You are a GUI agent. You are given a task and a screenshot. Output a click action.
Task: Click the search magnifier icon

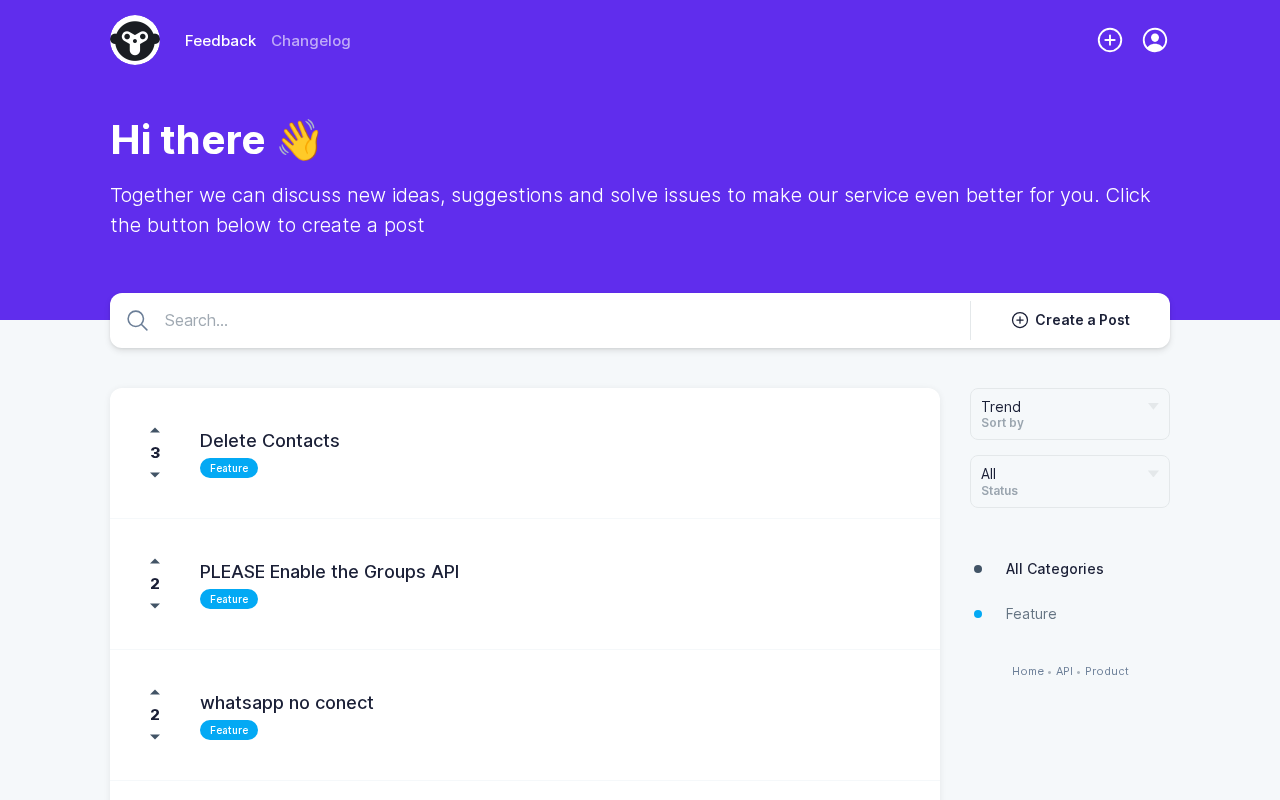tap(138, 321)
